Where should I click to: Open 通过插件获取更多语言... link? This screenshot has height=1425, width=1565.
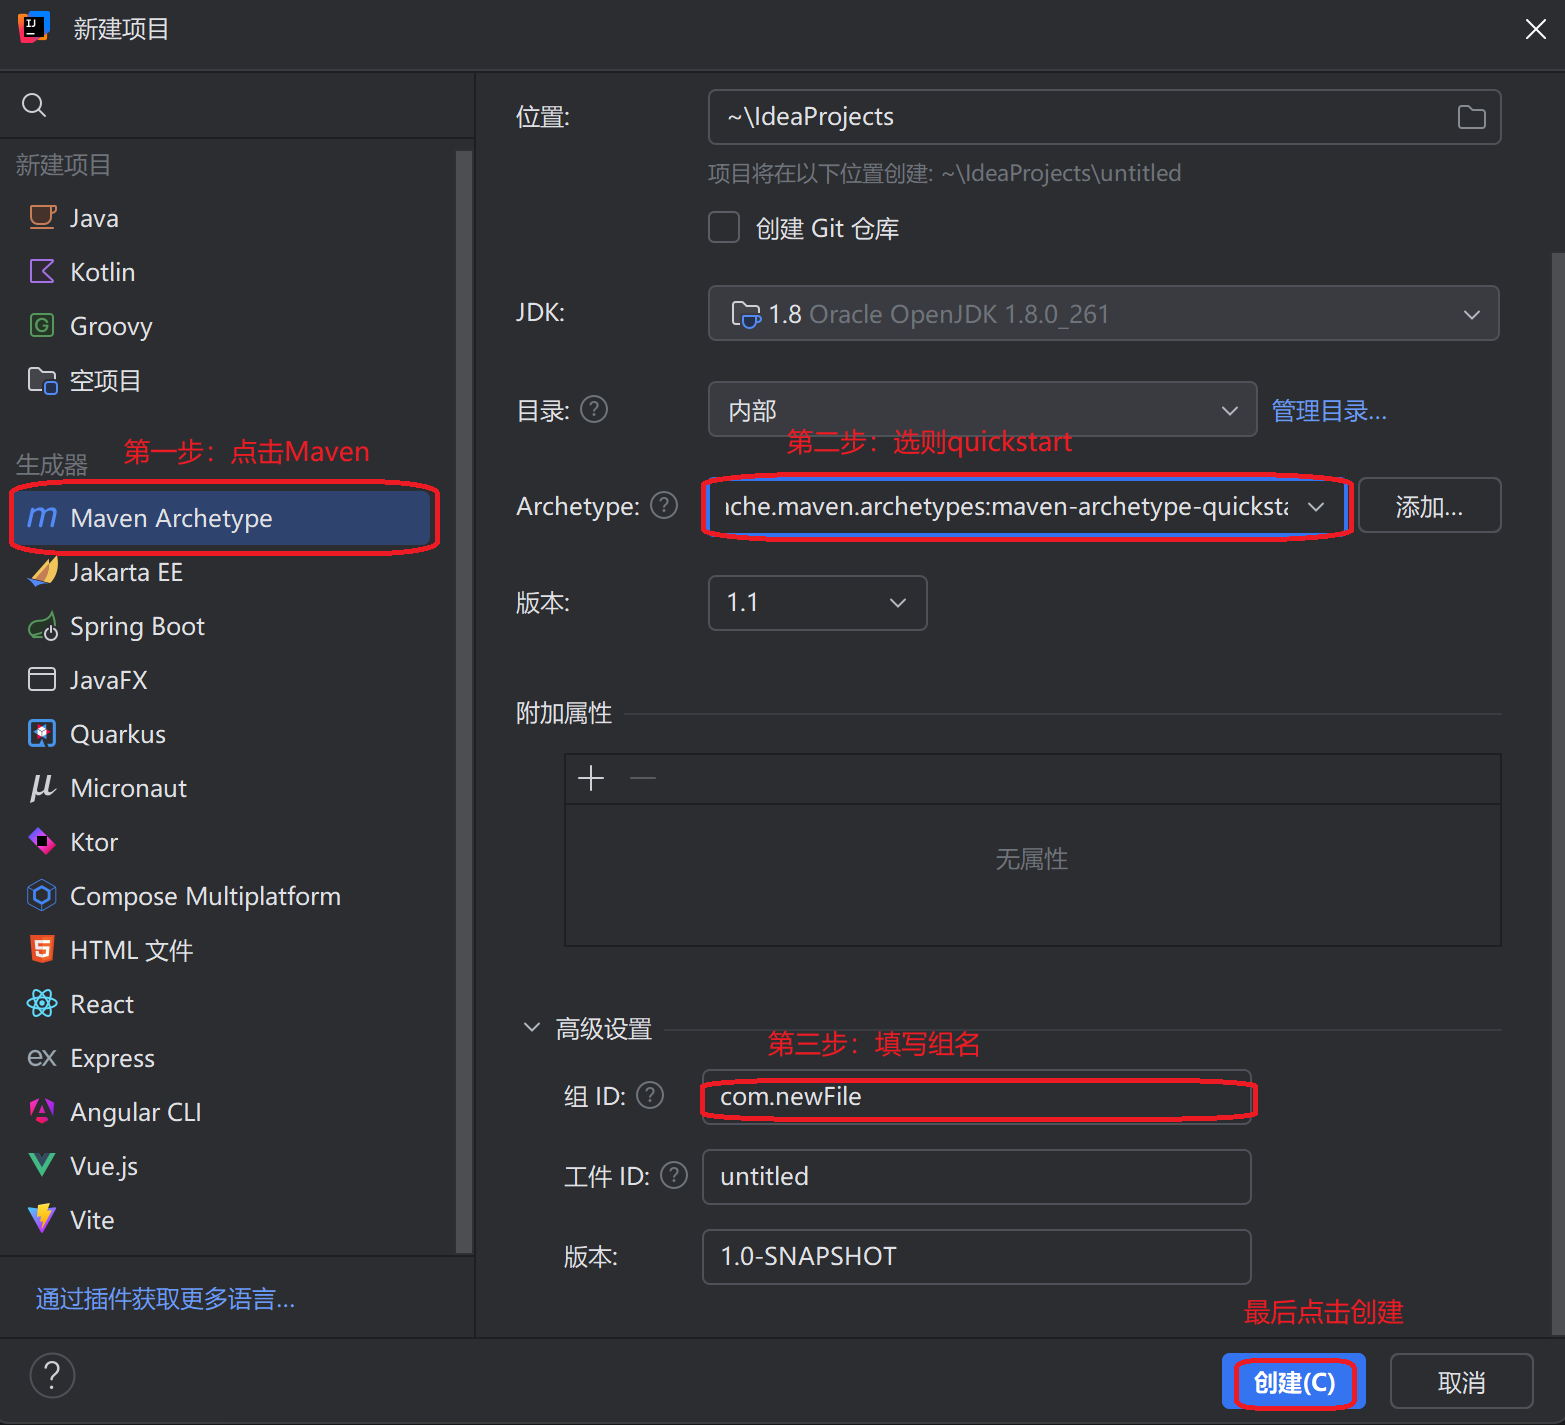[x=165, y=1298]
